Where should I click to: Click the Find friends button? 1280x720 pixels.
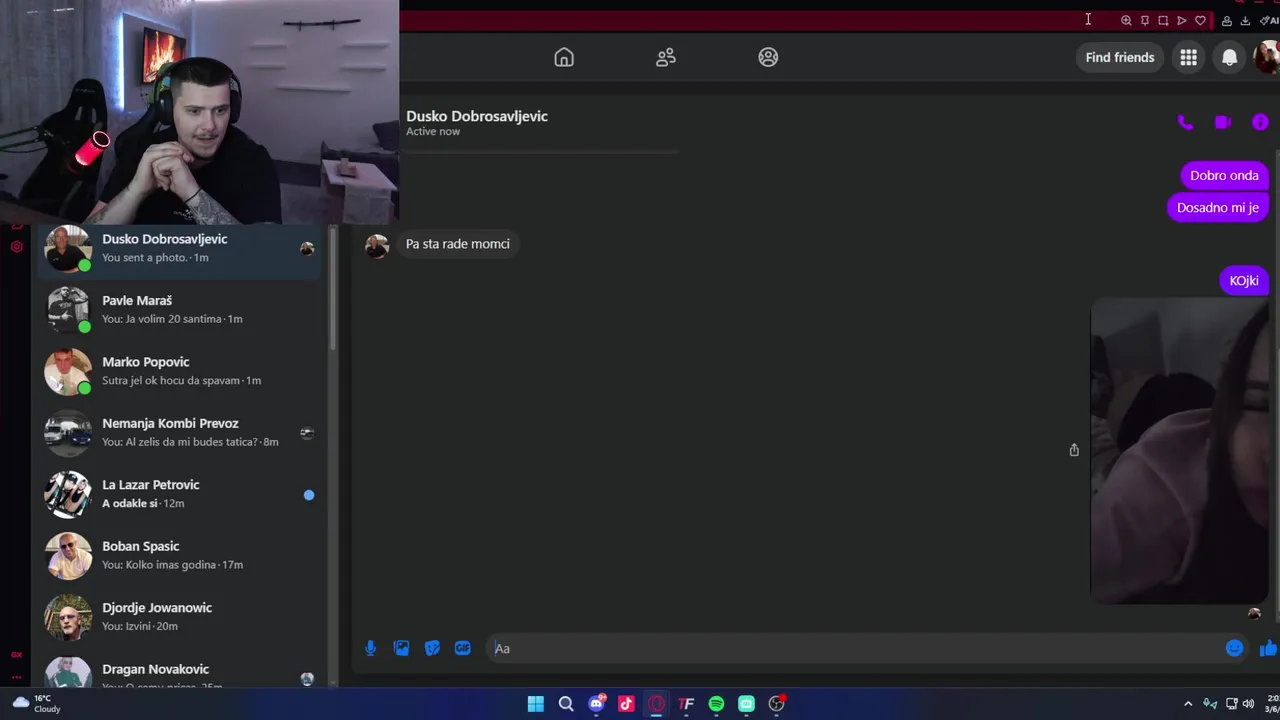coord(1120,57)
